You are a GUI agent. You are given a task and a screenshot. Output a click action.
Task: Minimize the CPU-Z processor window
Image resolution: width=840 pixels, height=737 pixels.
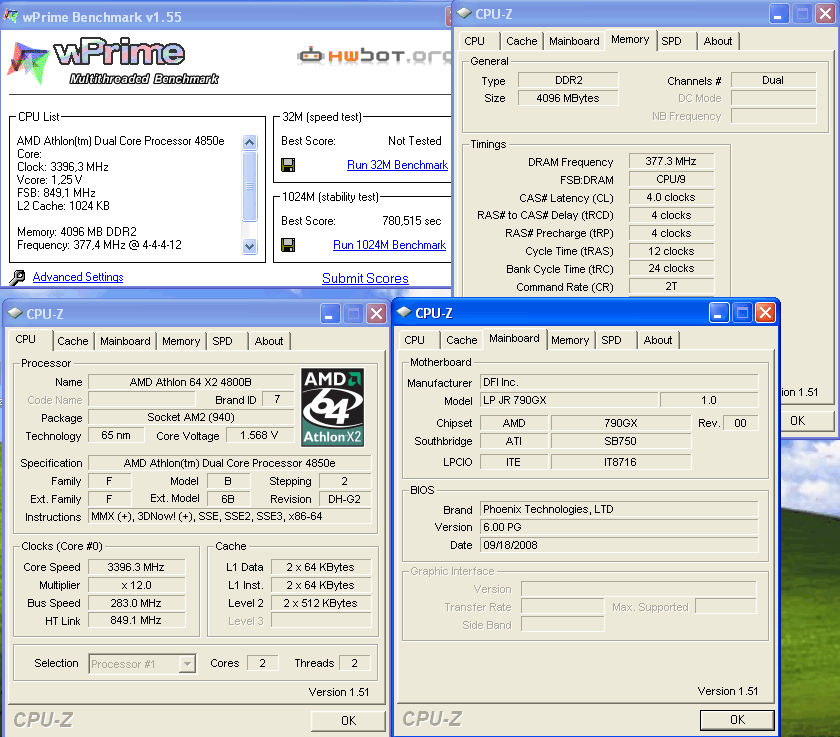coord(329,313)
